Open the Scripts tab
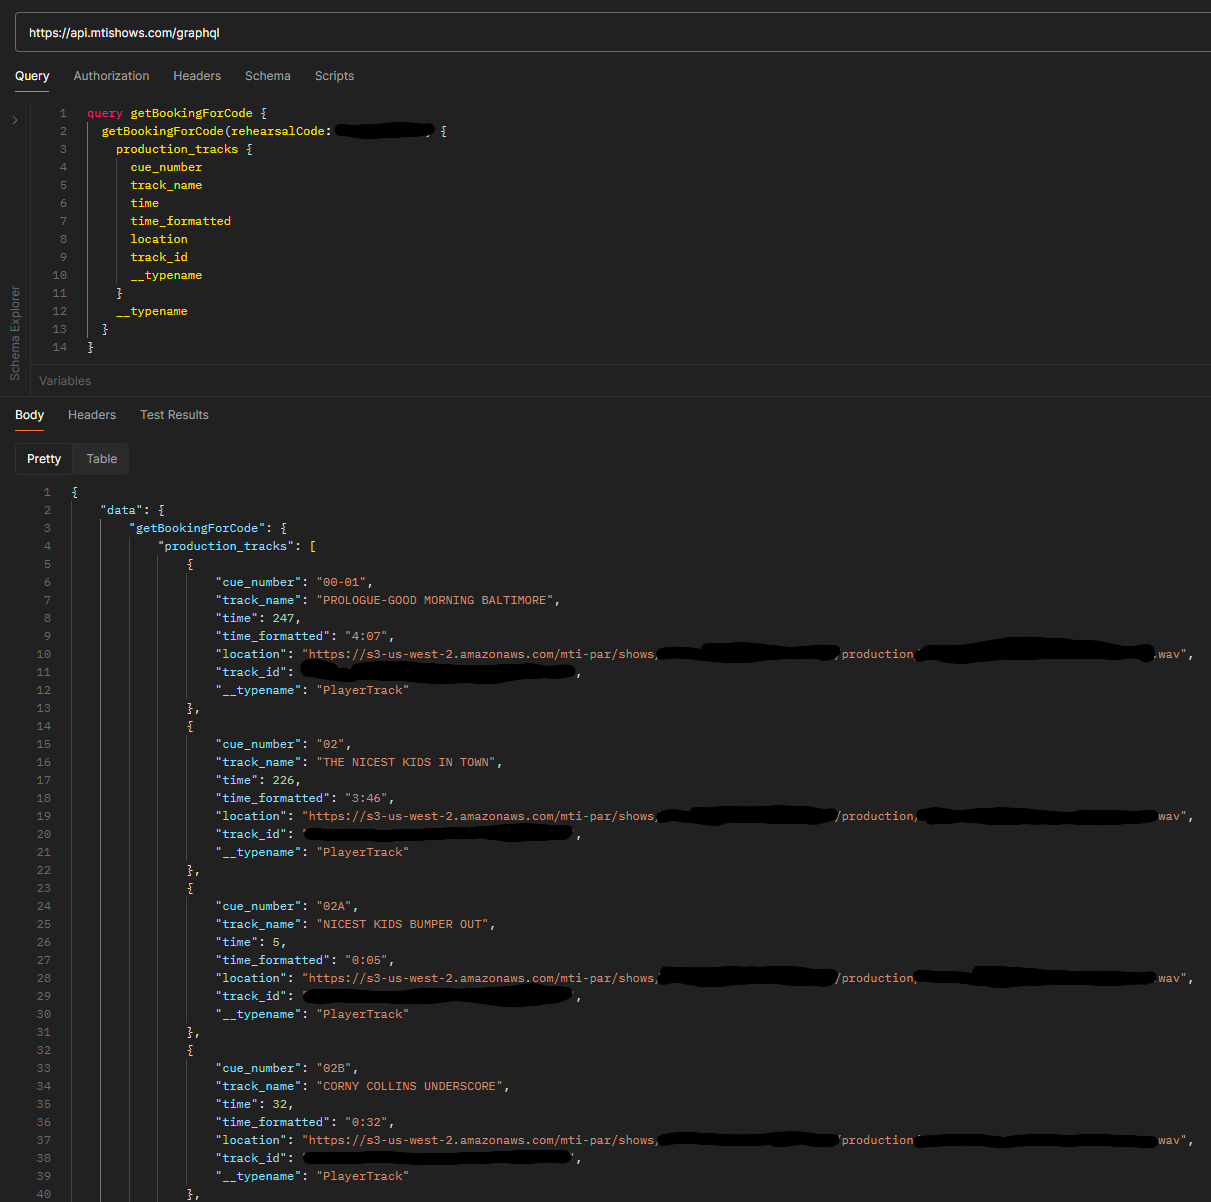 tap(334, 76)
